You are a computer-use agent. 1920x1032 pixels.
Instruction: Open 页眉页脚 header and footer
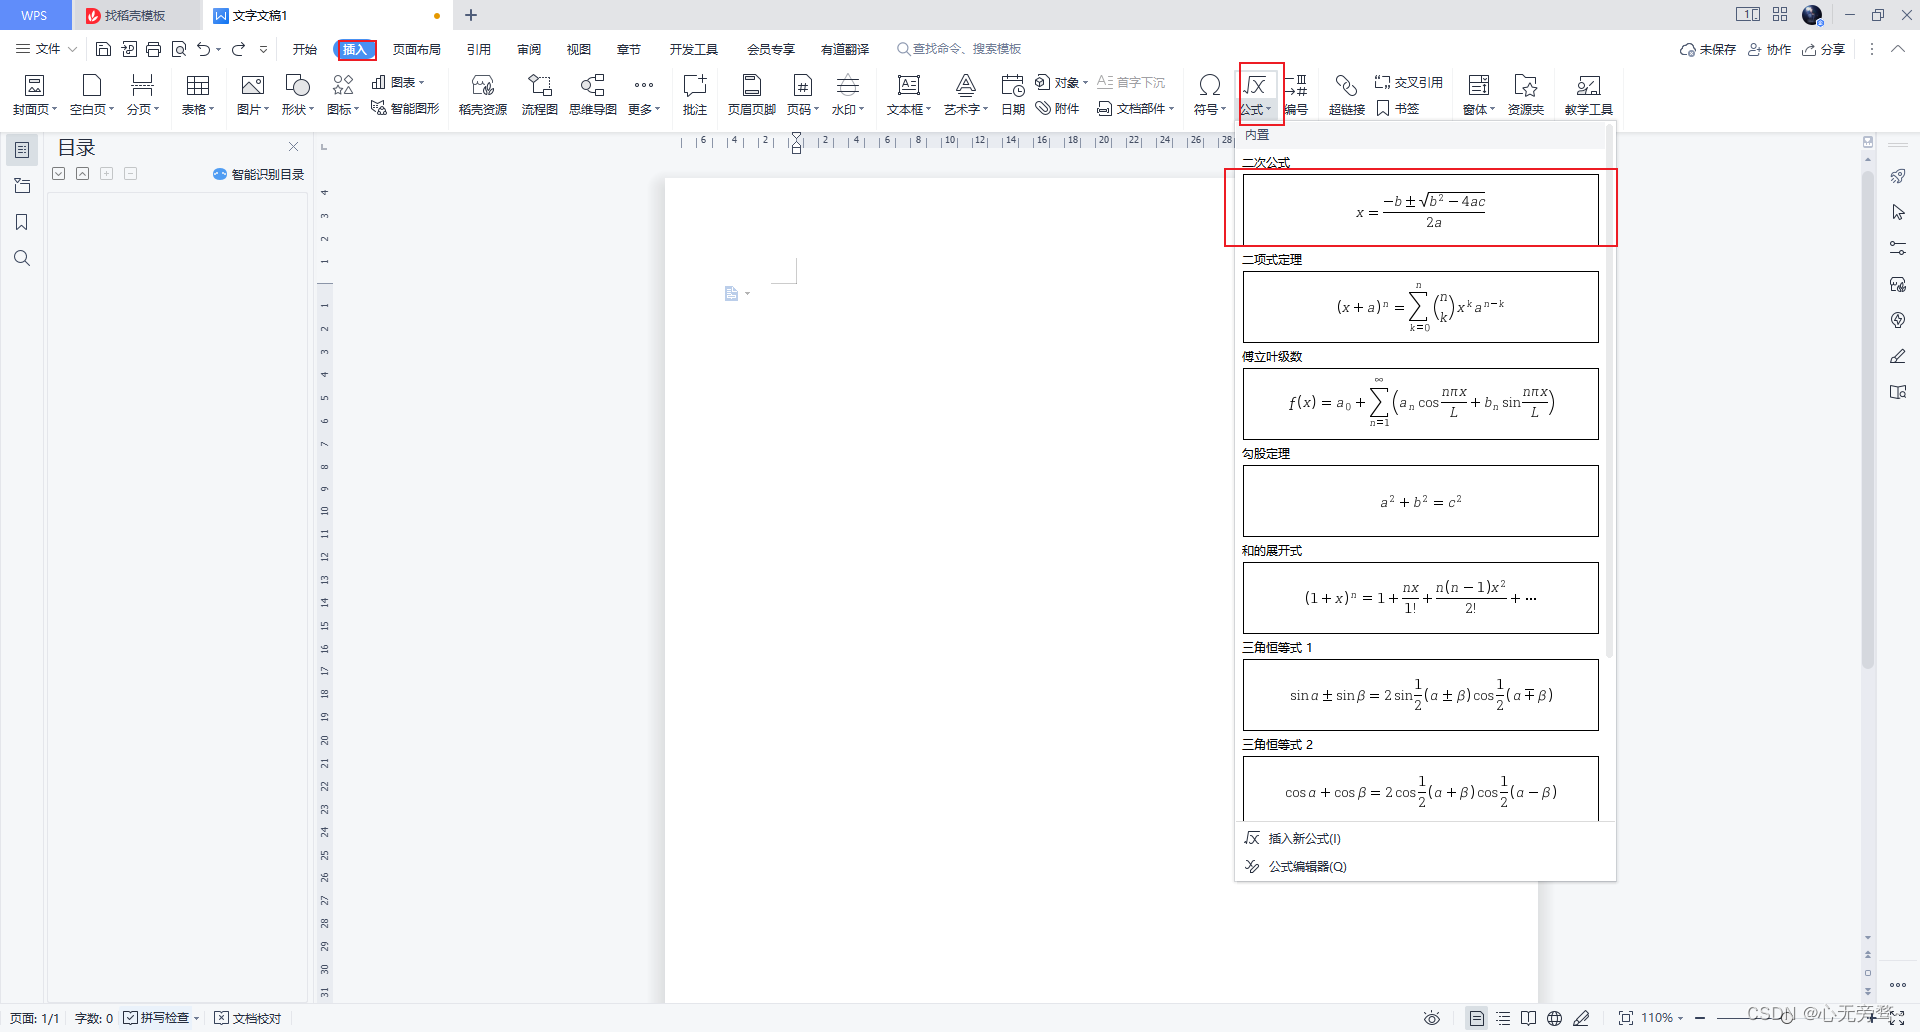pyautogui.click(x=752, y=95)
